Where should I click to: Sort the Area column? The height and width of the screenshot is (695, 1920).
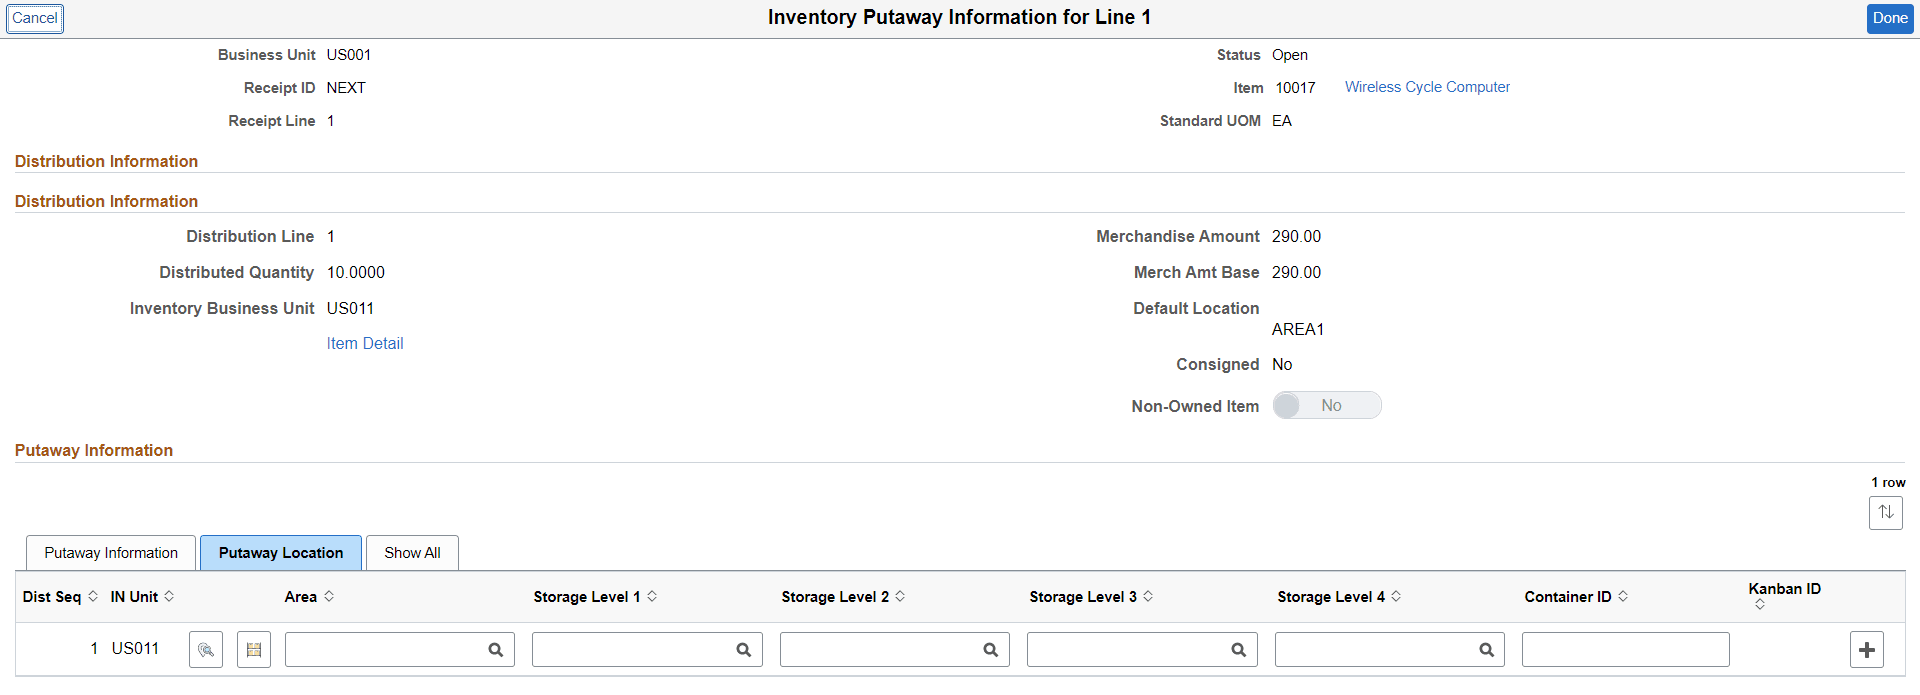tap(327, 596)
